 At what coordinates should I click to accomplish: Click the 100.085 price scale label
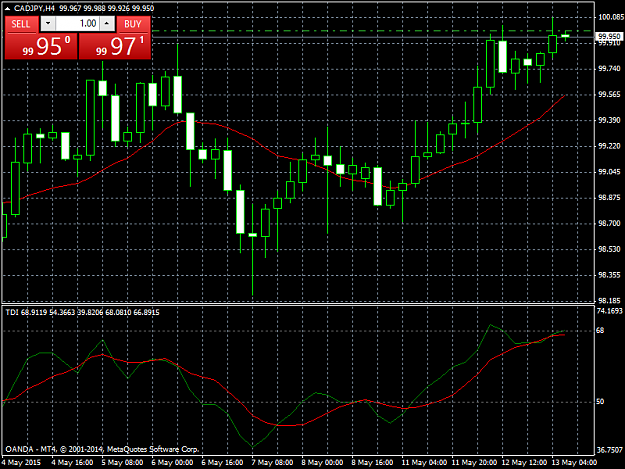(611, 17)
